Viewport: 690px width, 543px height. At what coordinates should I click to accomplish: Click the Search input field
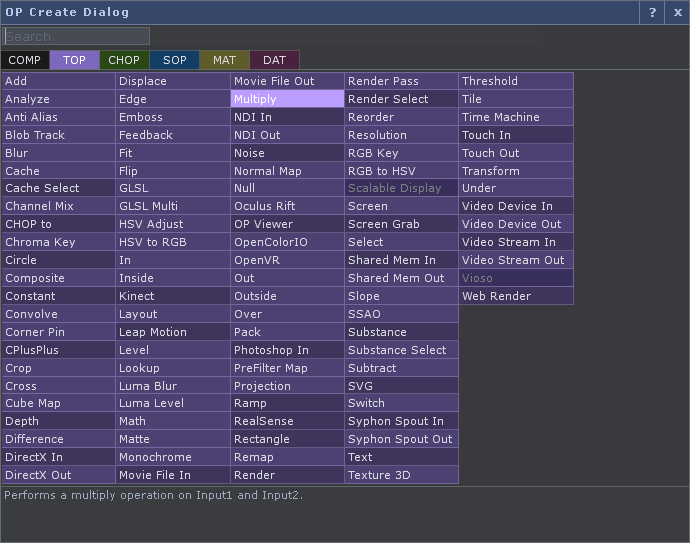point(76,36)
